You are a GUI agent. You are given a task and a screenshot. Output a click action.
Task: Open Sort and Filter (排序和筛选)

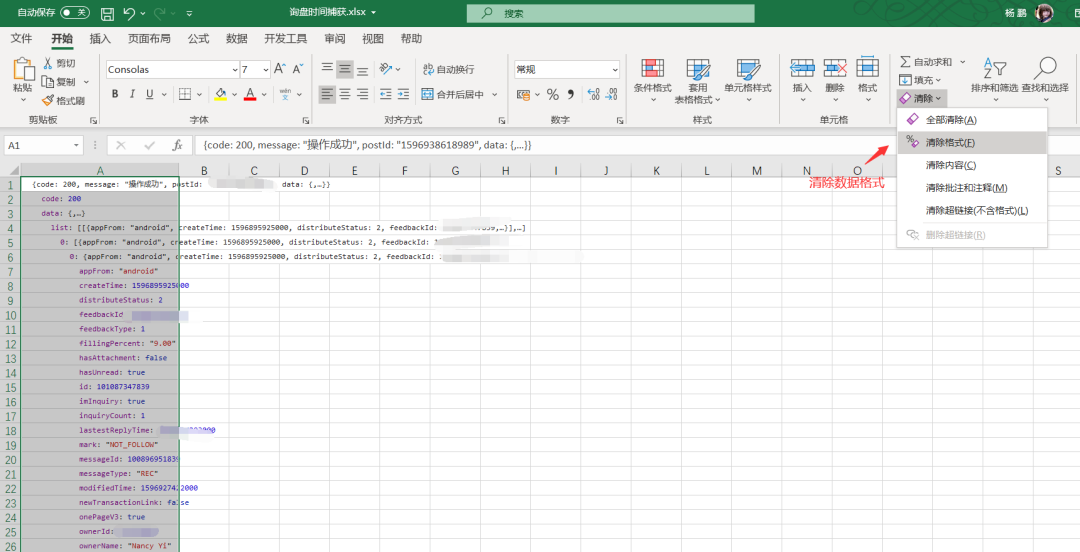pyautogui.click(x=994, y=81)
